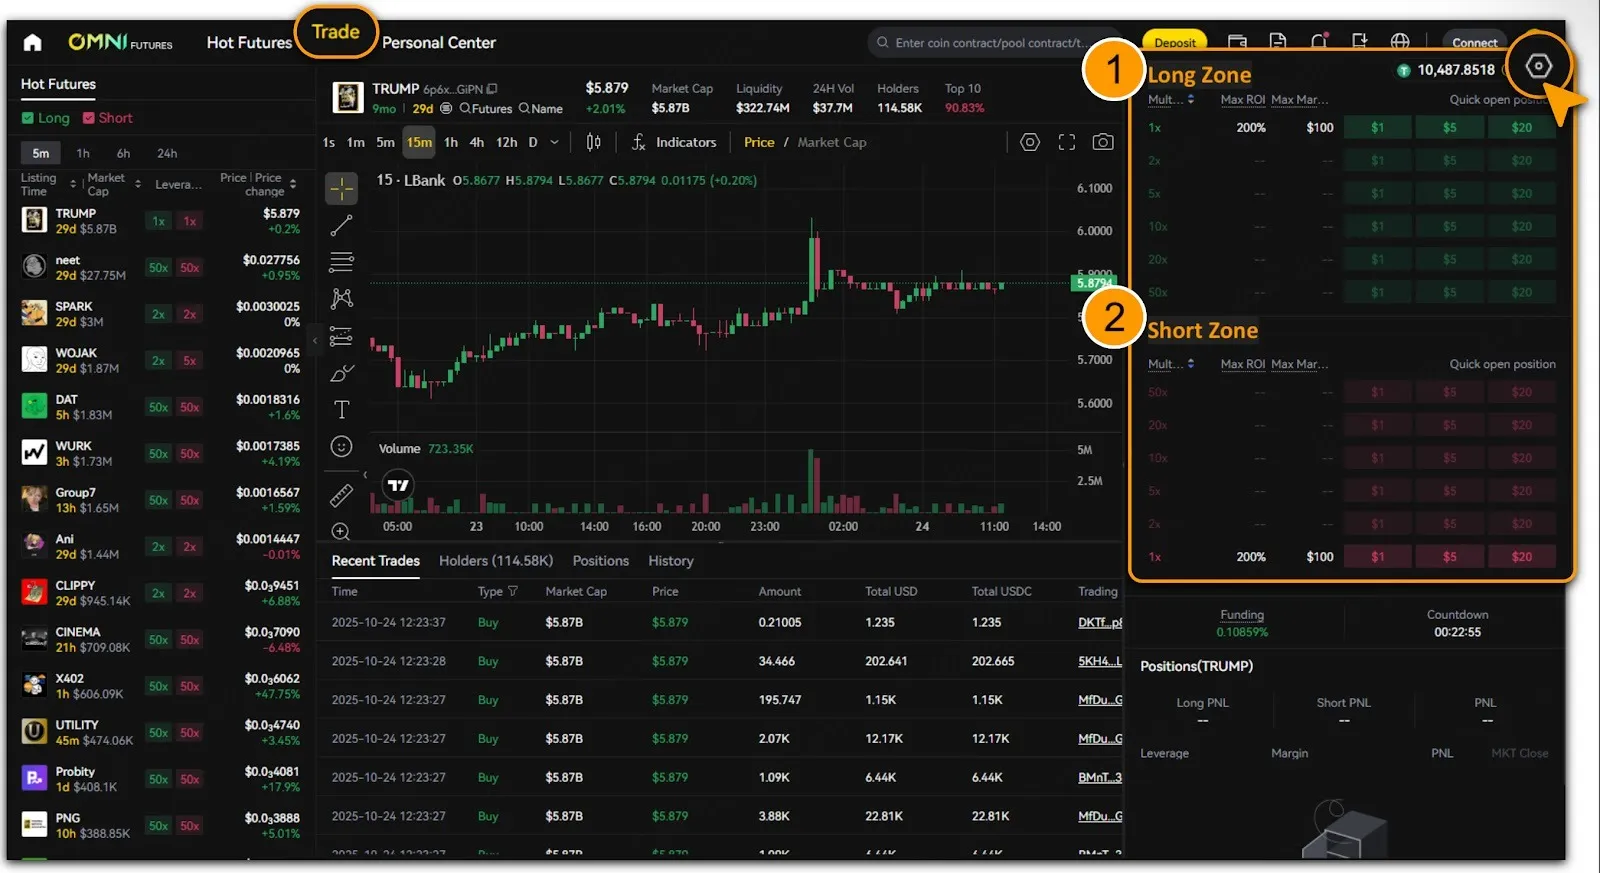The image size is (1600, 873).
Task: Enter fullscreen chart mode
Action: coord(1067,142)
